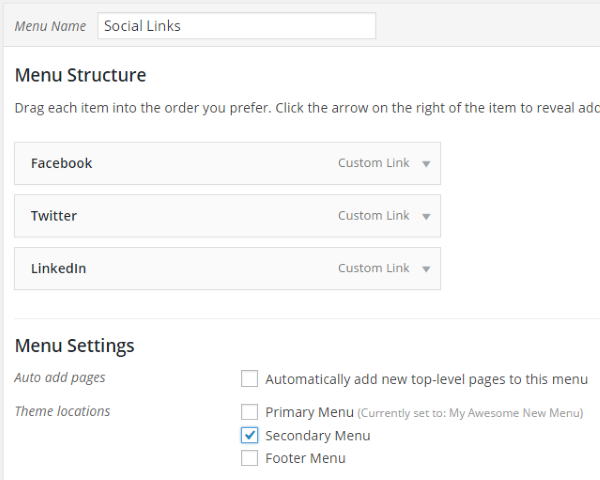
Task: Check the Primary Menu theme location
Action: [249, 412]
